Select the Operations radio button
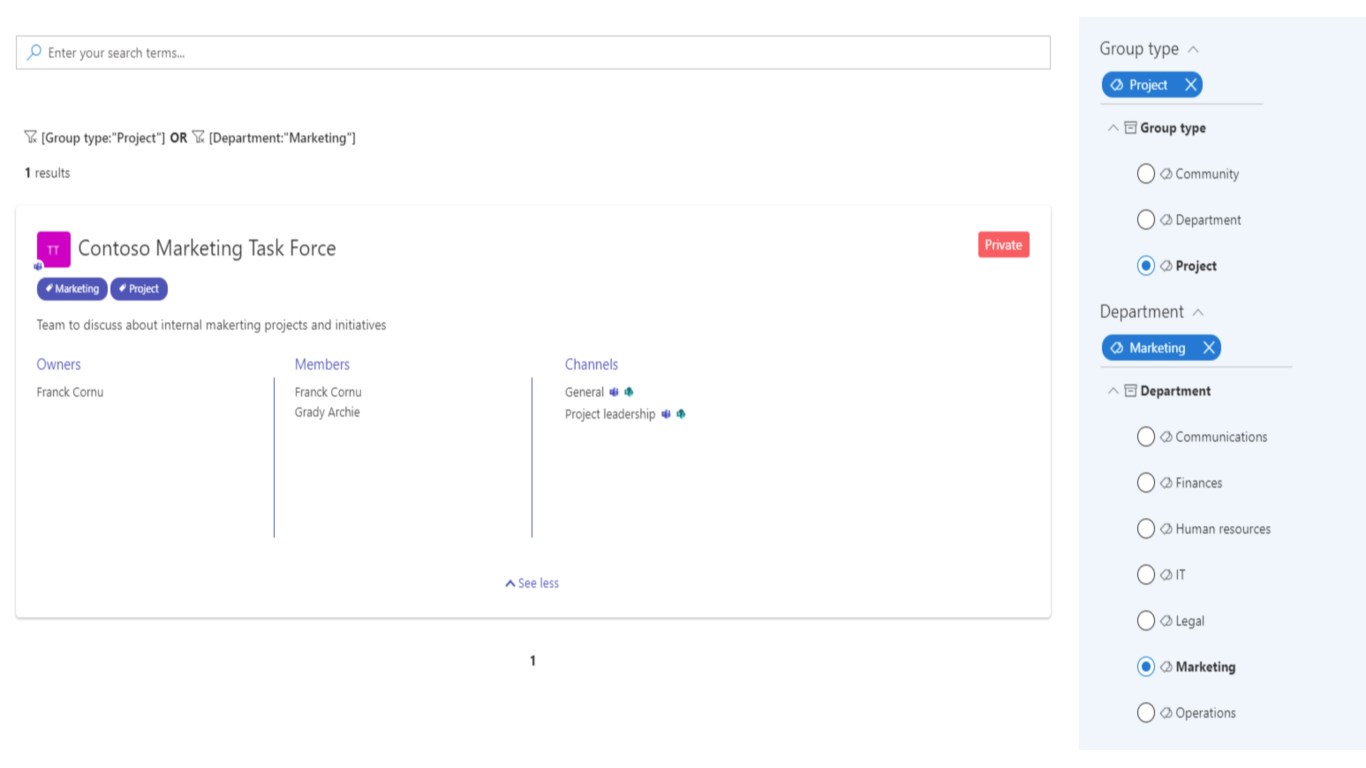Screen dimensions: 1366x768 (1146, 713)
